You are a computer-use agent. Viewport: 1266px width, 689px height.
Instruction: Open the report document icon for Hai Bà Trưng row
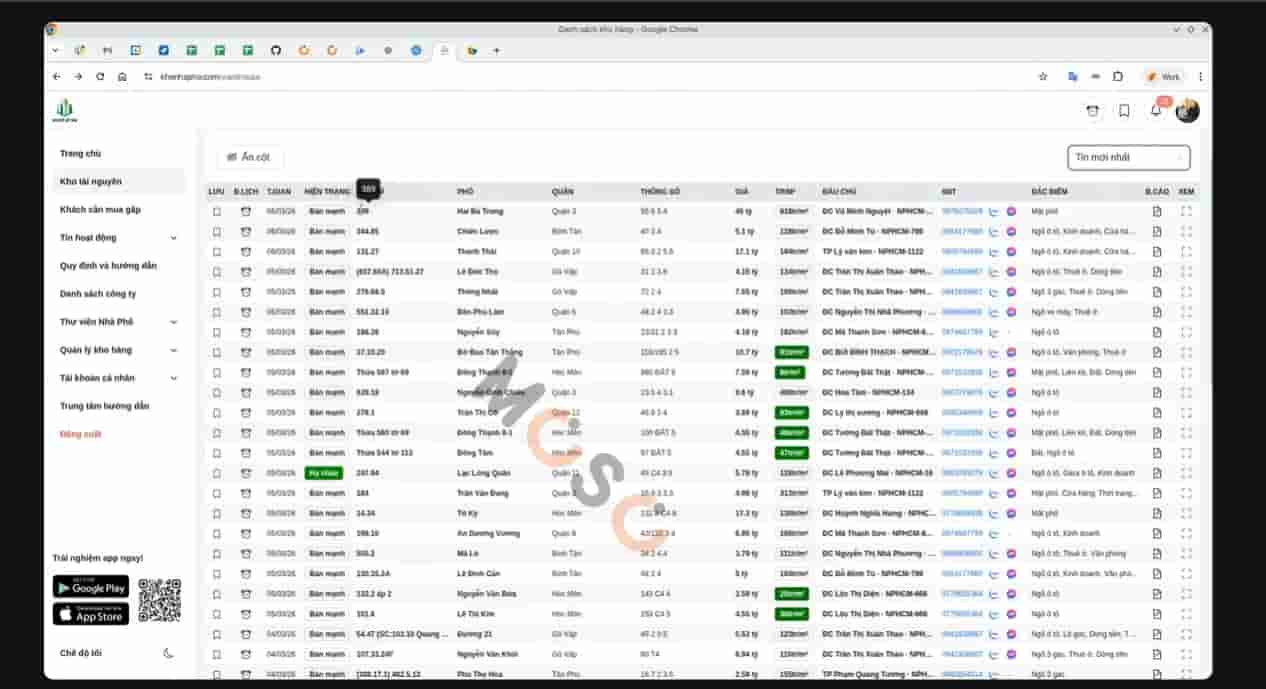(x=1157, y=211)
